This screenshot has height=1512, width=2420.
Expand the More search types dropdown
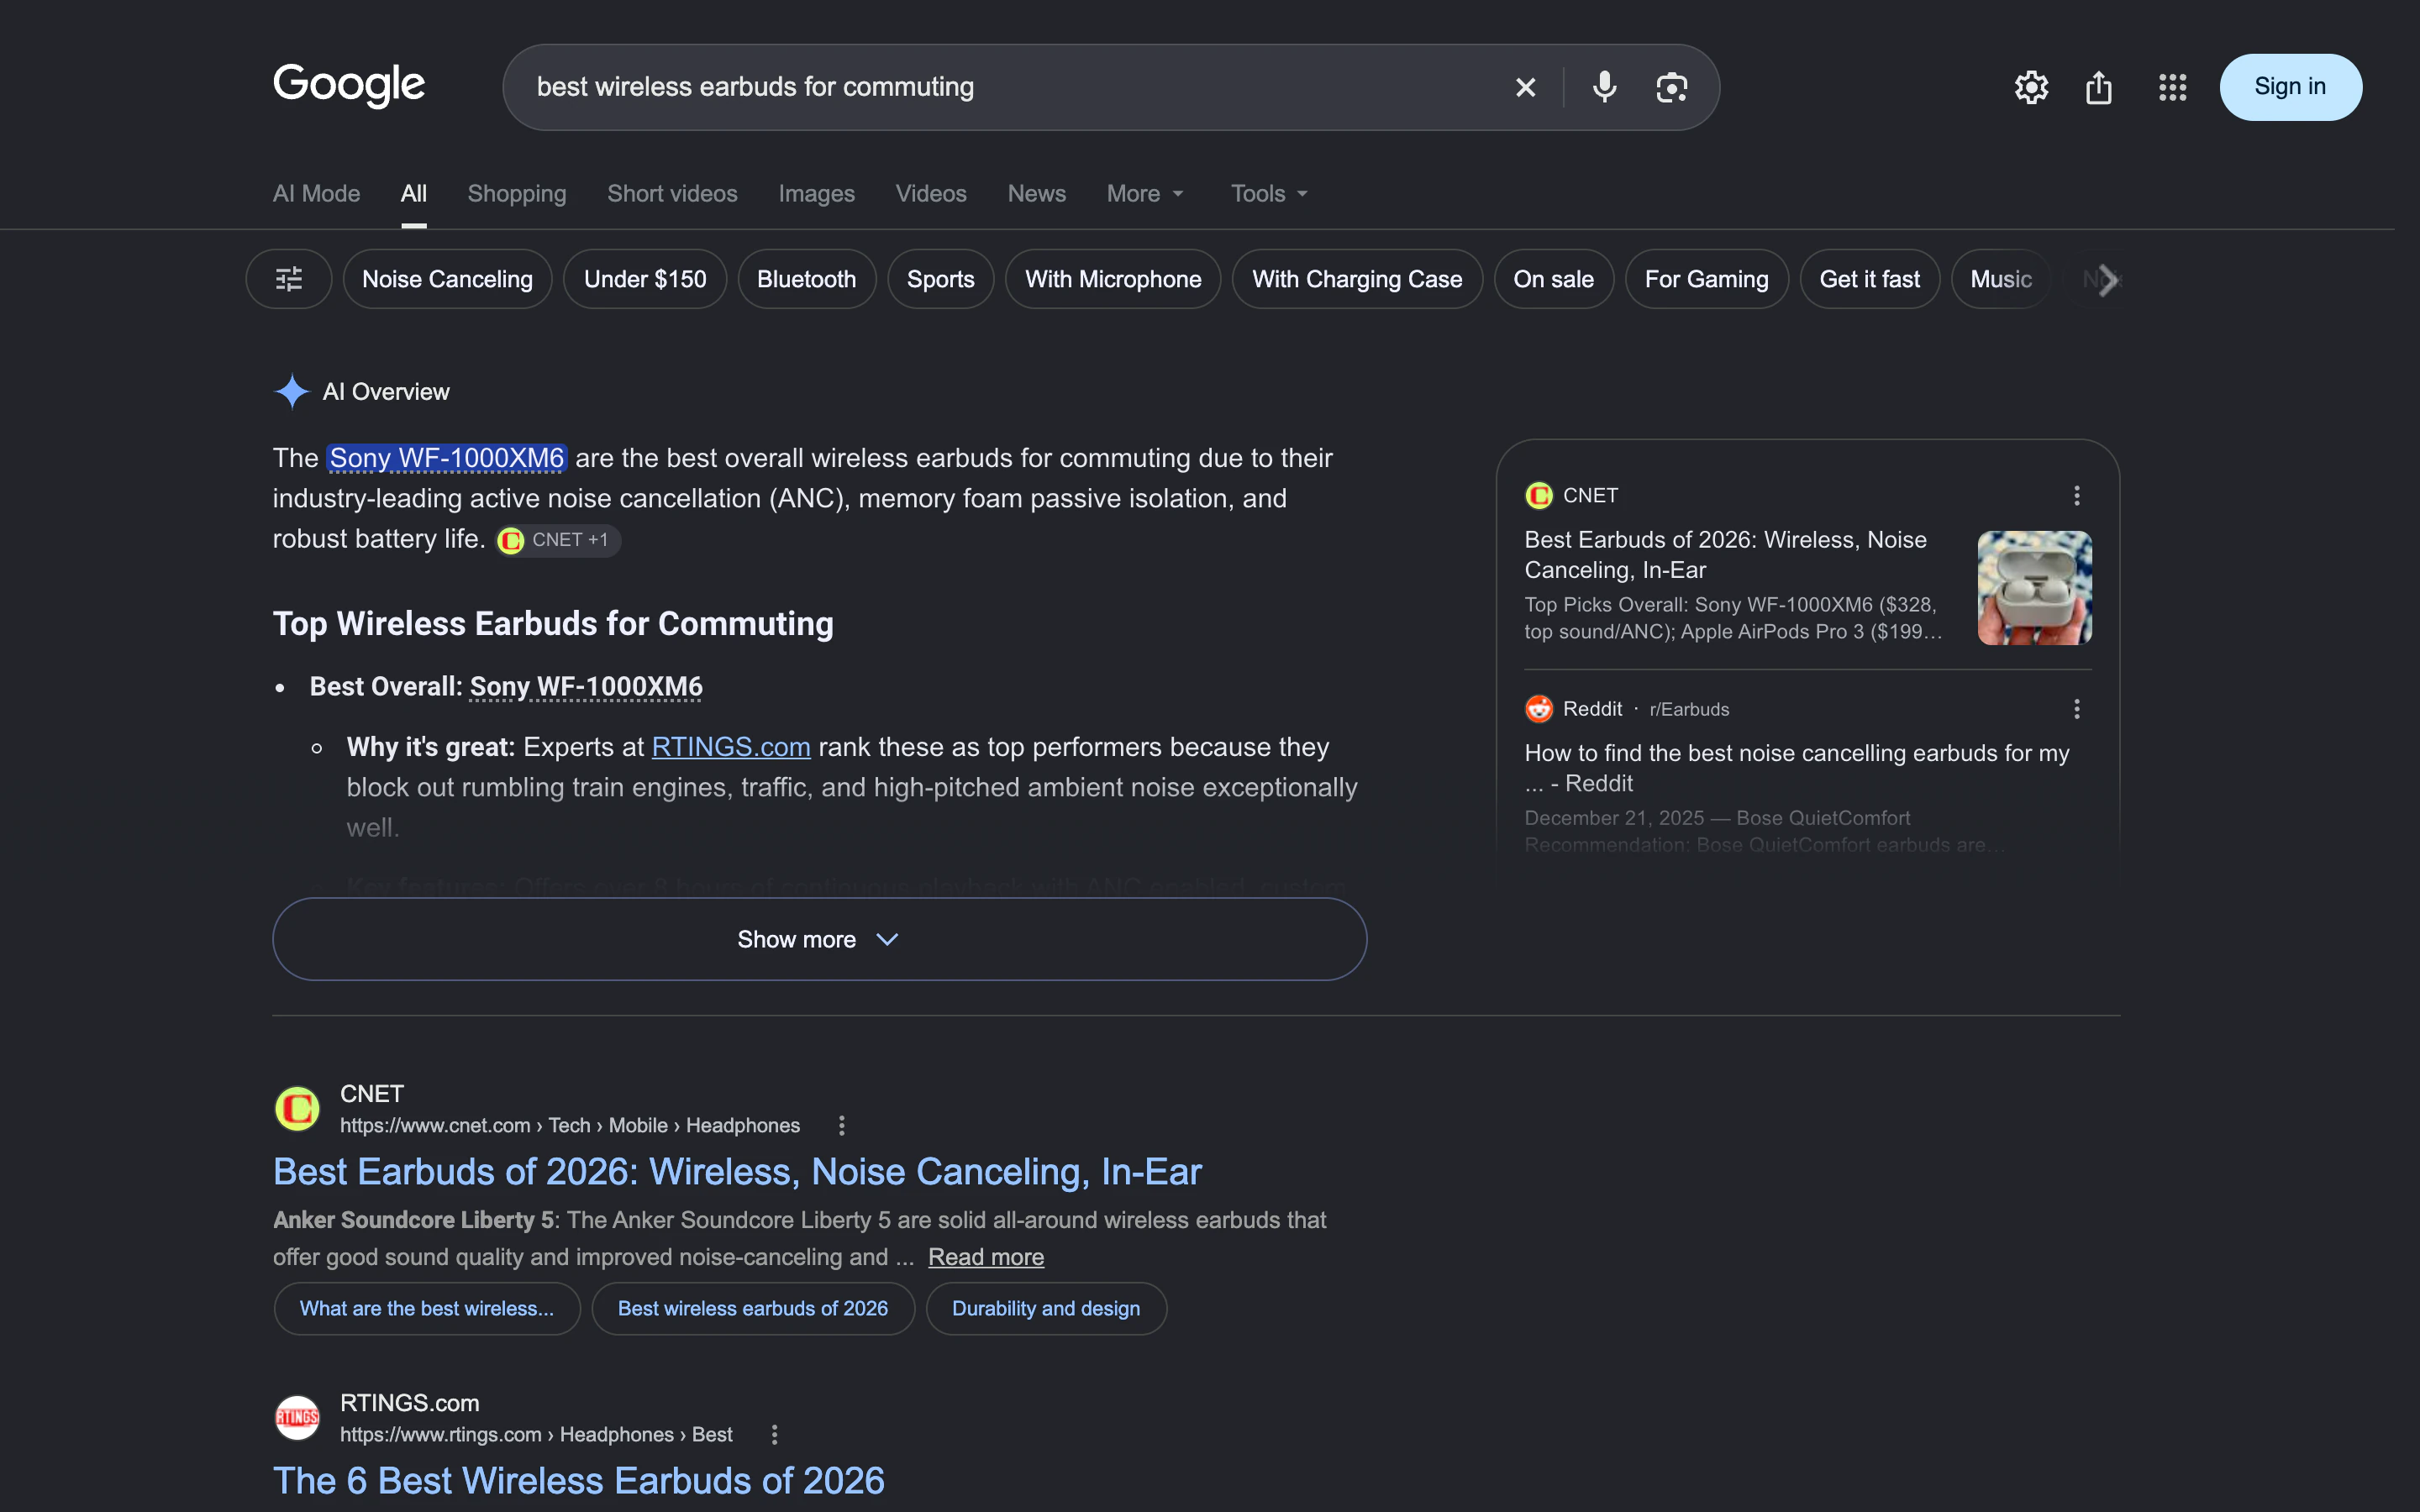pyautogui.click(x=1145, y=194)
